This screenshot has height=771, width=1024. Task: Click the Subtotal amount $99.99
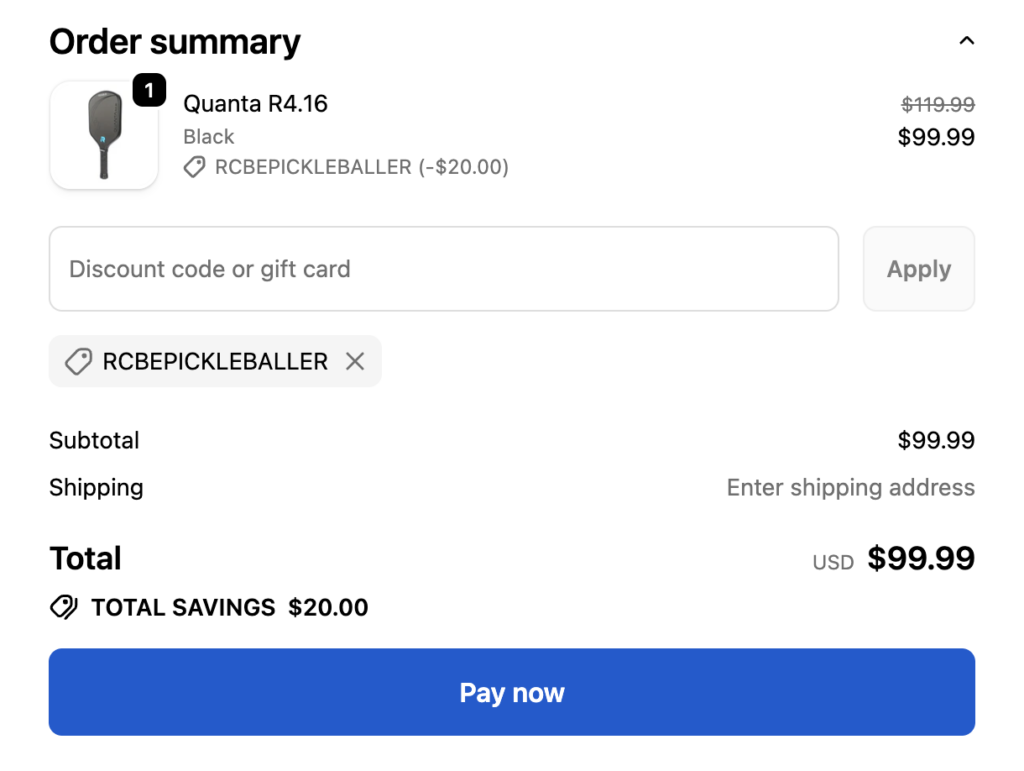[x=936, y=441]
